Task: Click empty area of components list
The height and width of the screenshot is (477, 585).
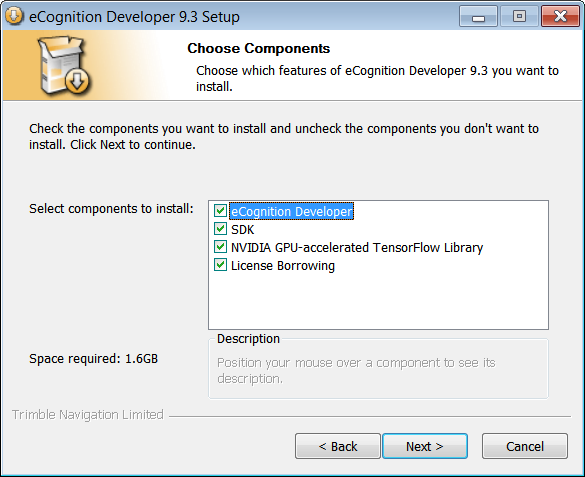Action: [378, 302]
